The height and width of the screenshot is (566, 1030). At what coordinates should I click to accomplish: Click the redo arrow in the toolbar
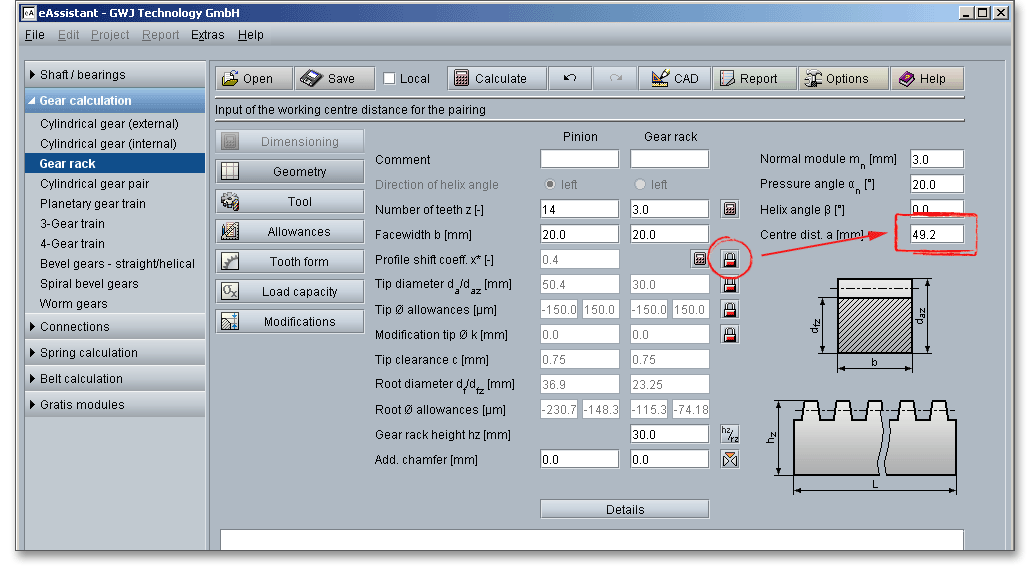coord(616,79)
